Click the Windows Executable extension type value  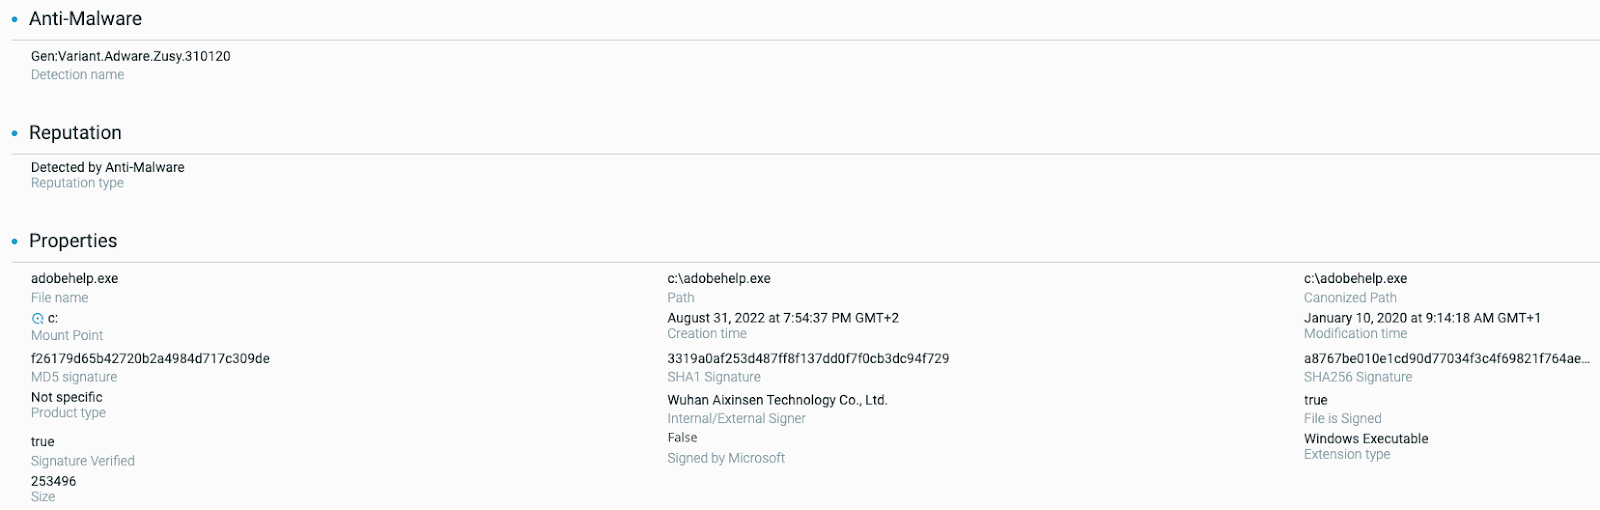(1366, 438)
